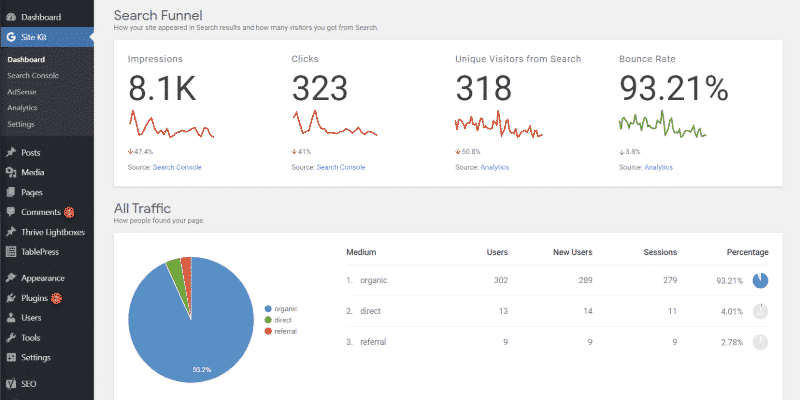Viewport: 800px width, 400px height.
Task: Open the Site Kit Dashboard submenu item
Action: point(26,60)
